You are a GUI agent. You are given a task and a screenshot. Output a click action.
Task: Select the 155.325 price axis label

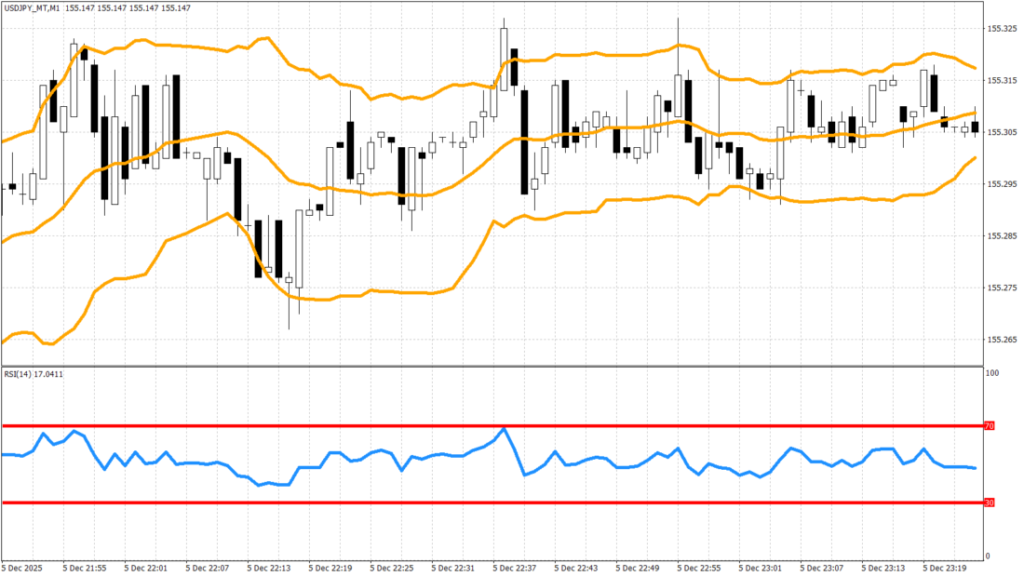point(1001,28)
